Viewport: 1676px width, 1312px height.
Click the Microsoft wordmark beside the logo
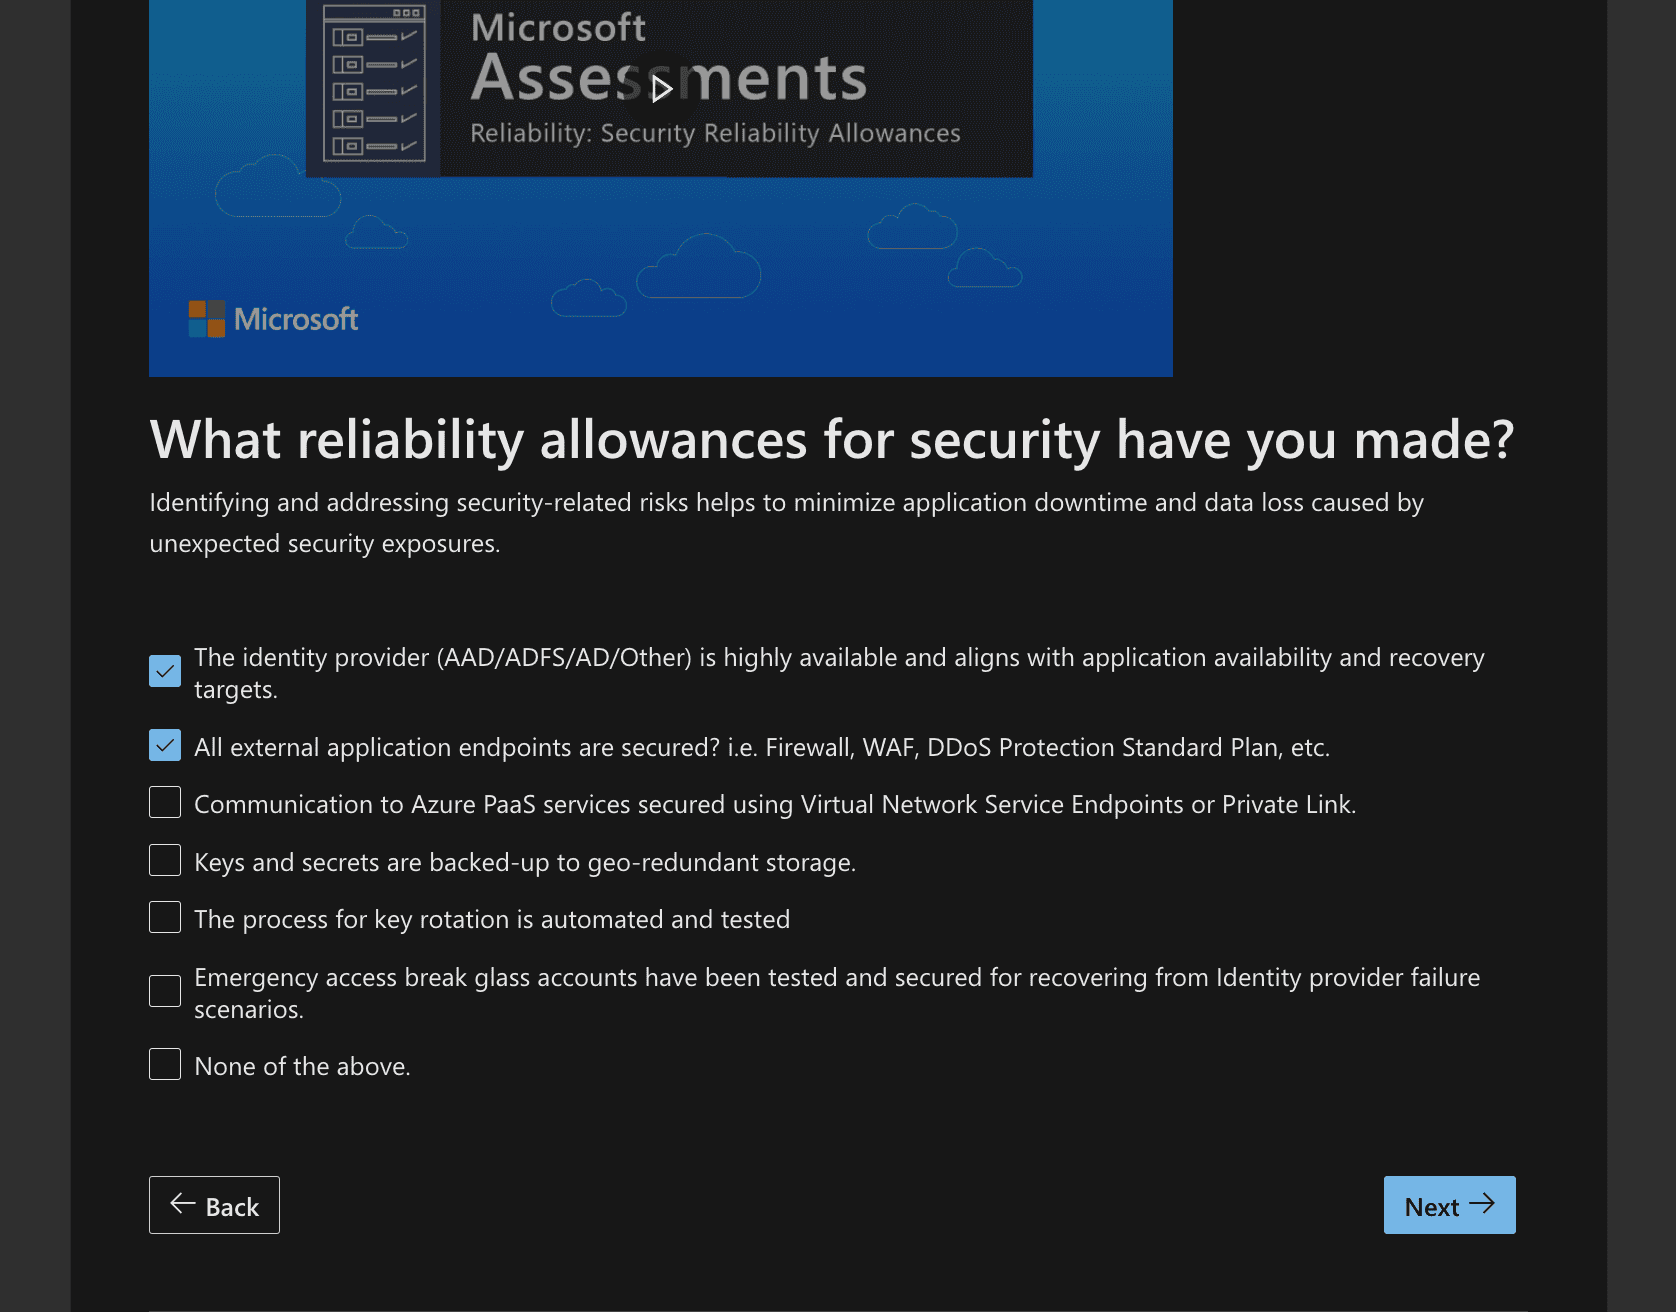coord(296,319)
